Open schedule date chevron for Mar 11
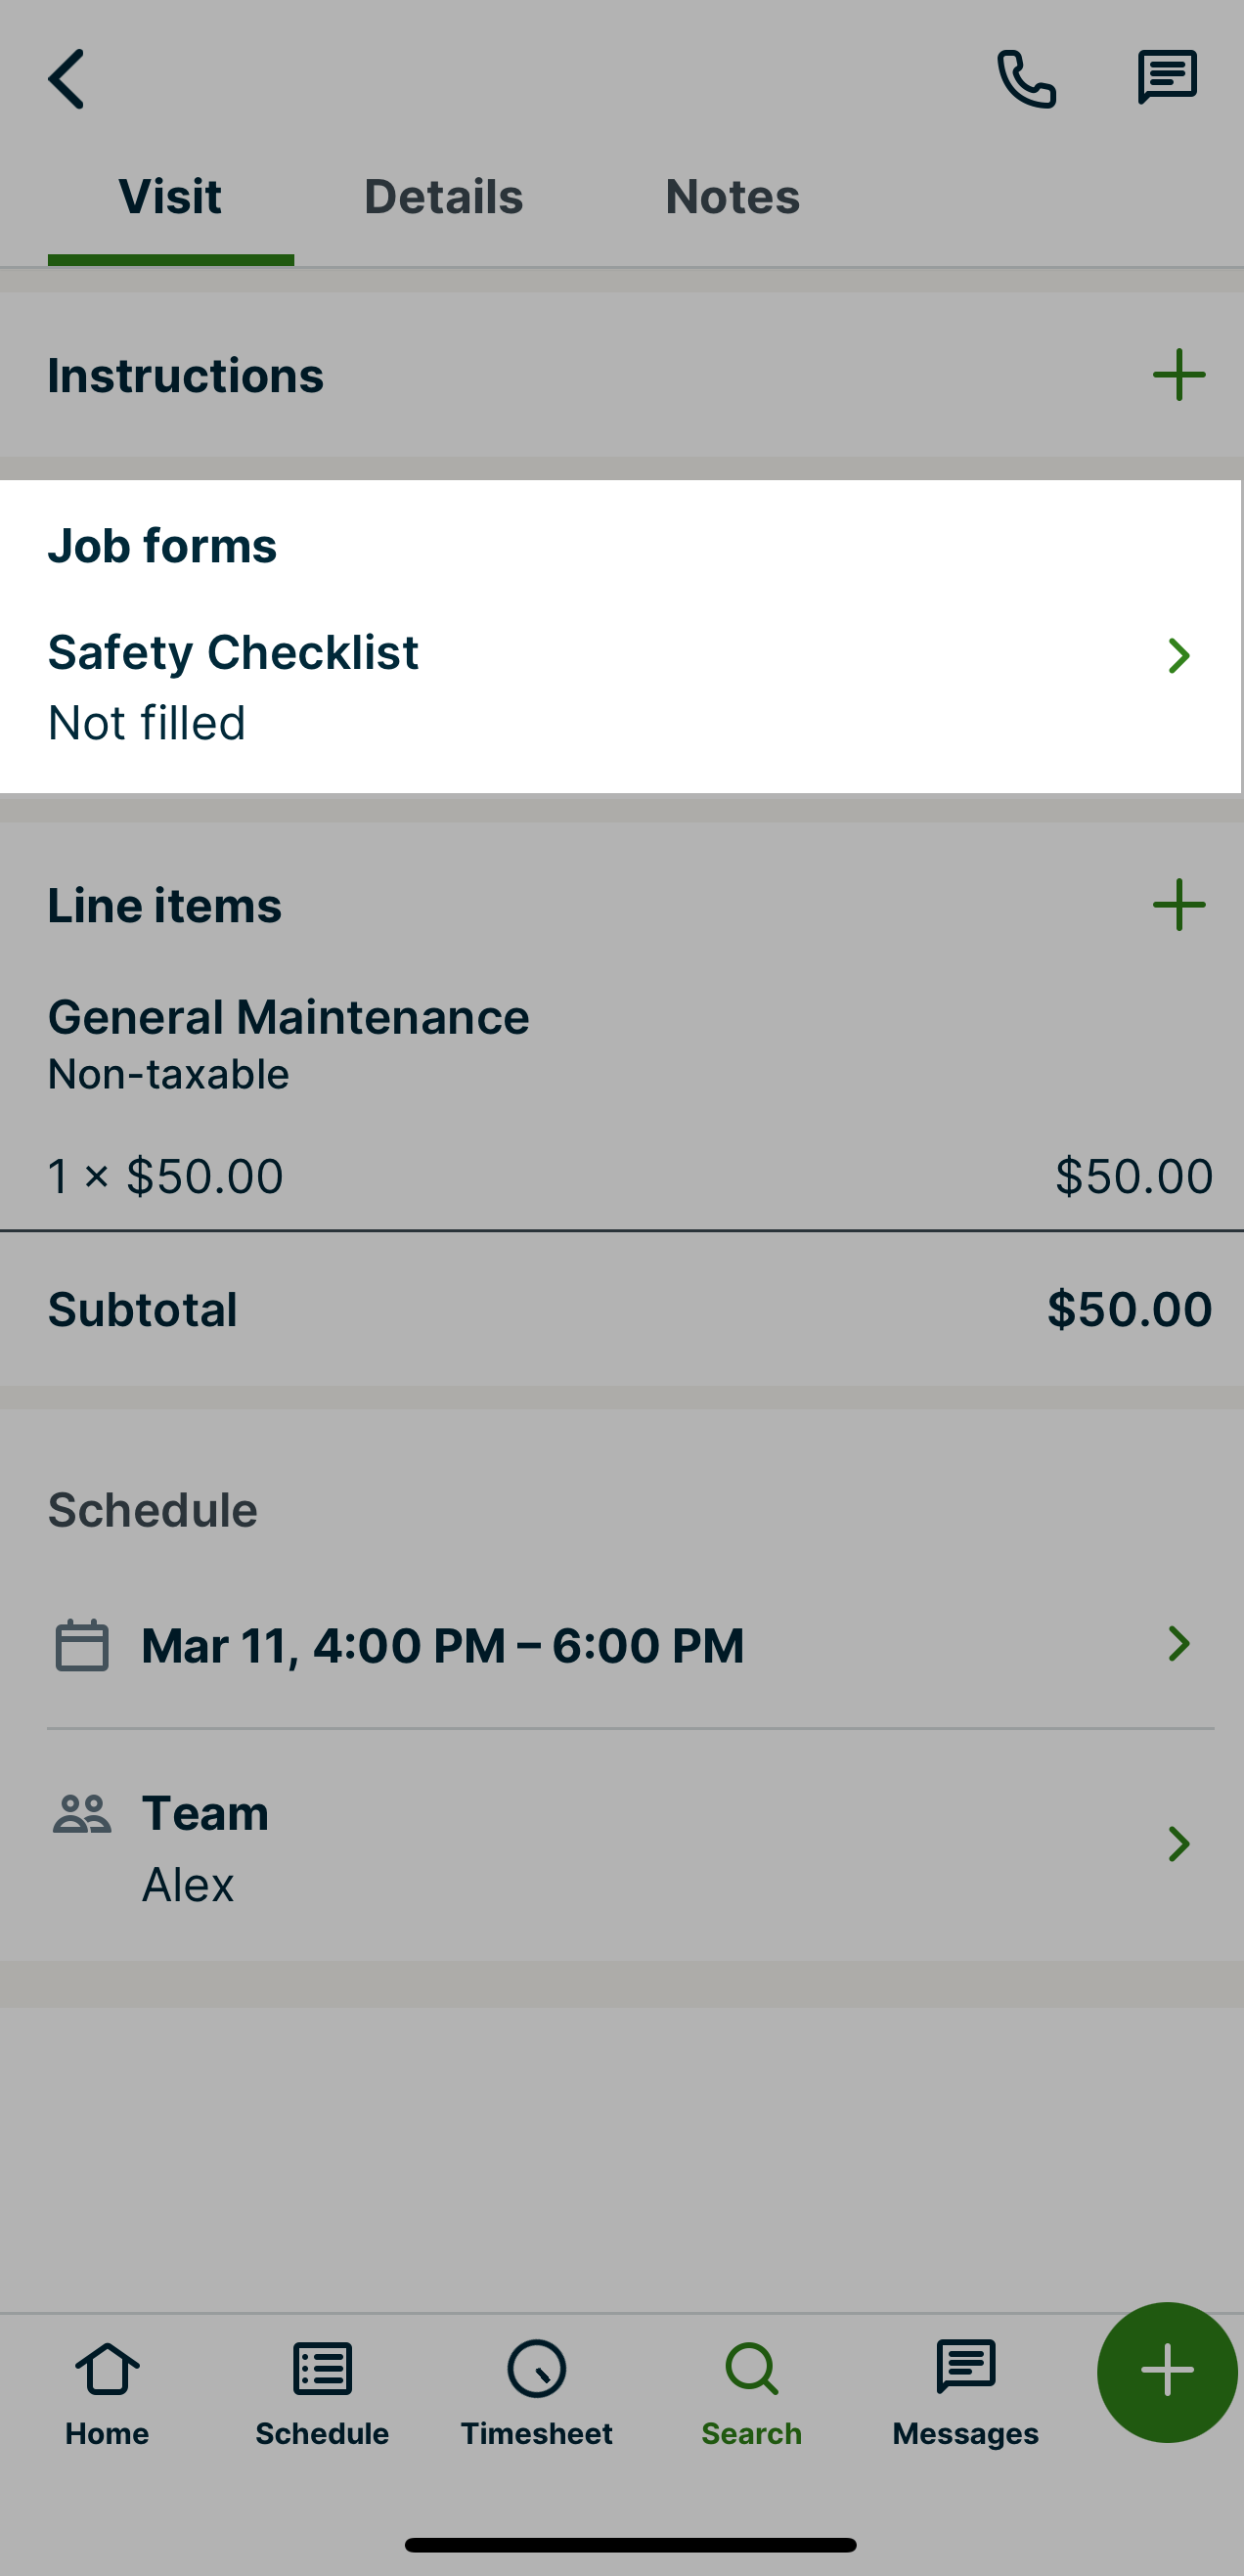Viewport: 1244px width, 2576px height. [x=1178, y=1644]
